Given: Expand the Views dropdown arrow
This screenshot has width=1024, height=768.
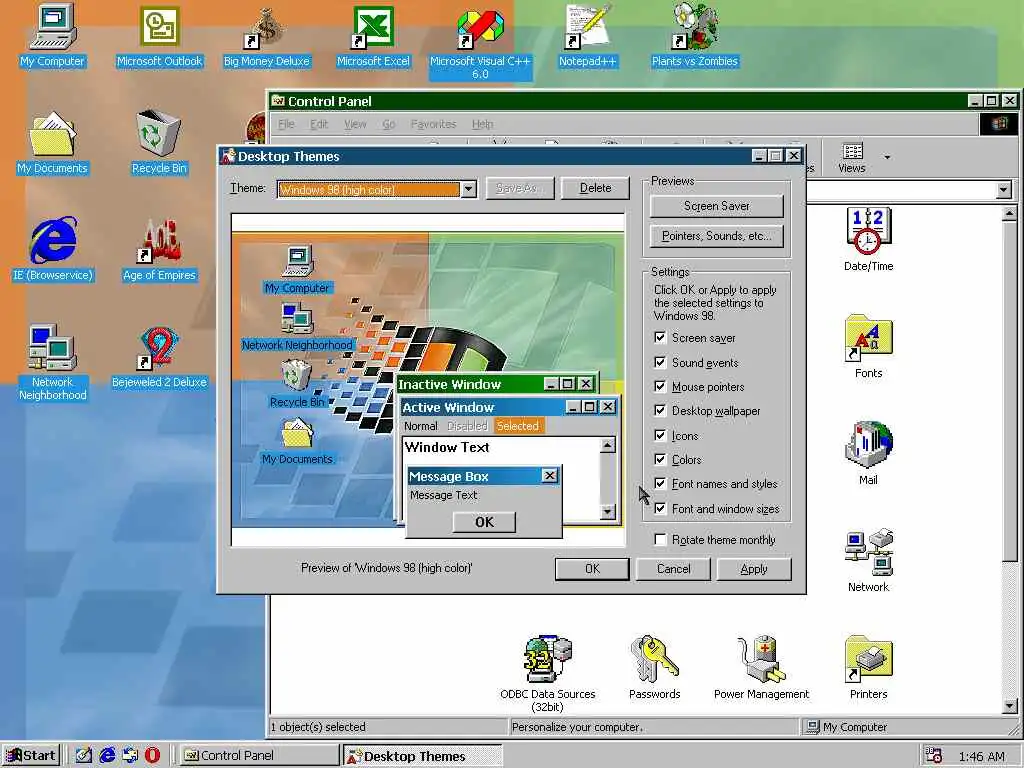Looking at the screenshot, I should (887, 157).
